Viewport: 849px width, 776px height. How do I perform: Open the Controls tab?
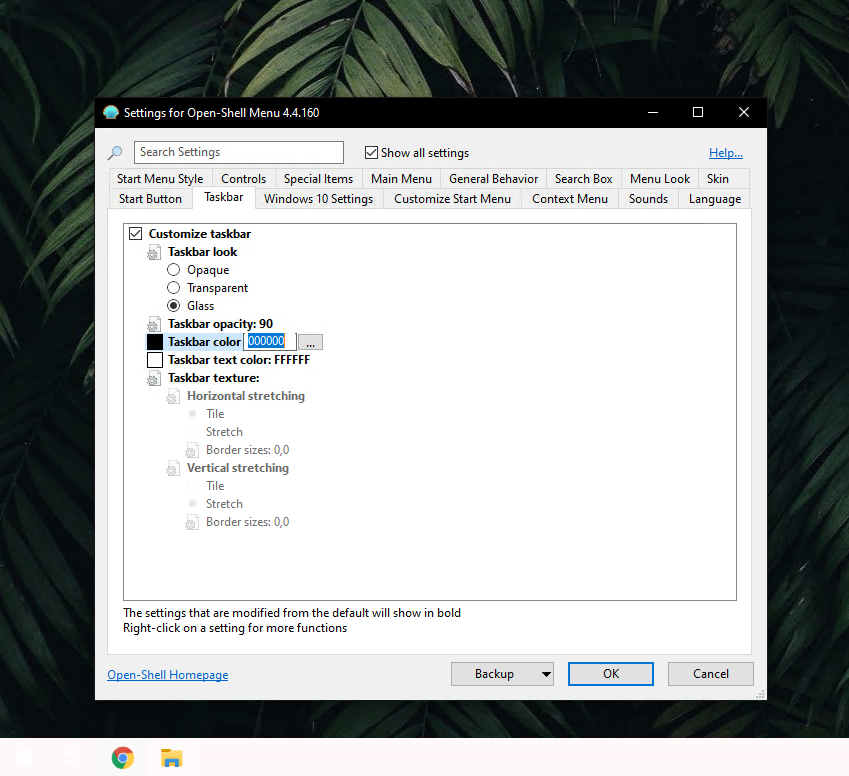tap(244, 179)
